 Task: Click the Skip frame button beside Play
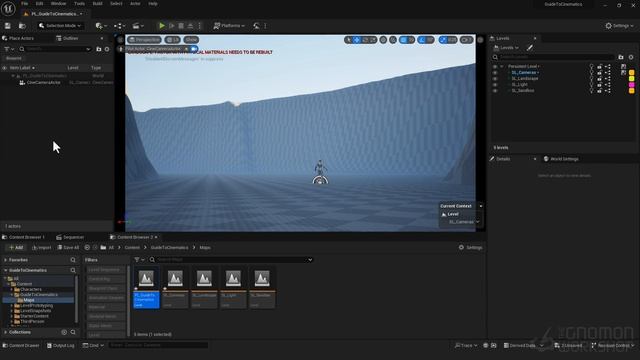coord(172,26)
